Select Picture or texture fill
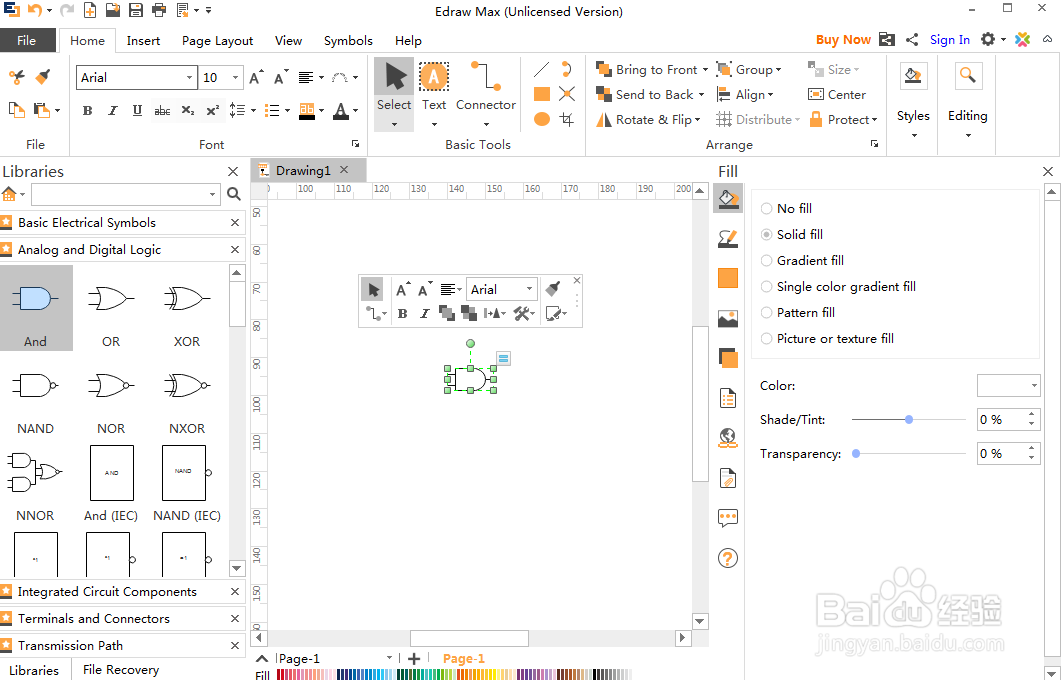Image resolution: width=1063 pixels, height=680 pixels. point(828,338)
